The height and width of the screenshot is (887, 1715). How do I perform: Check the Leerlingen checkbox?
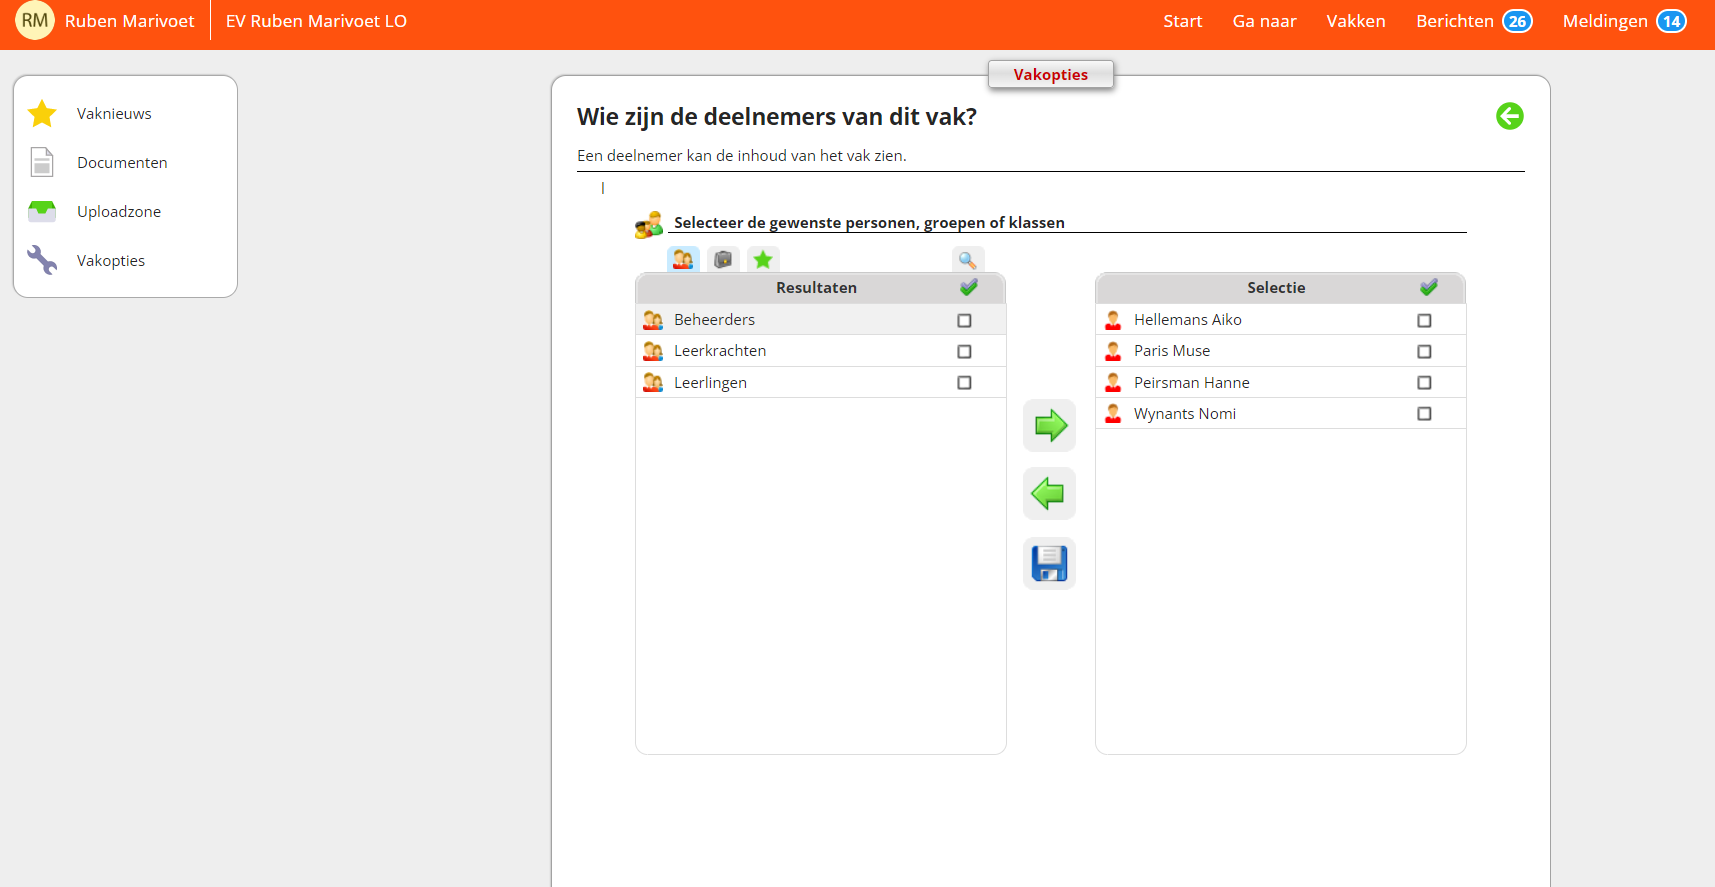tap(964, 383)
